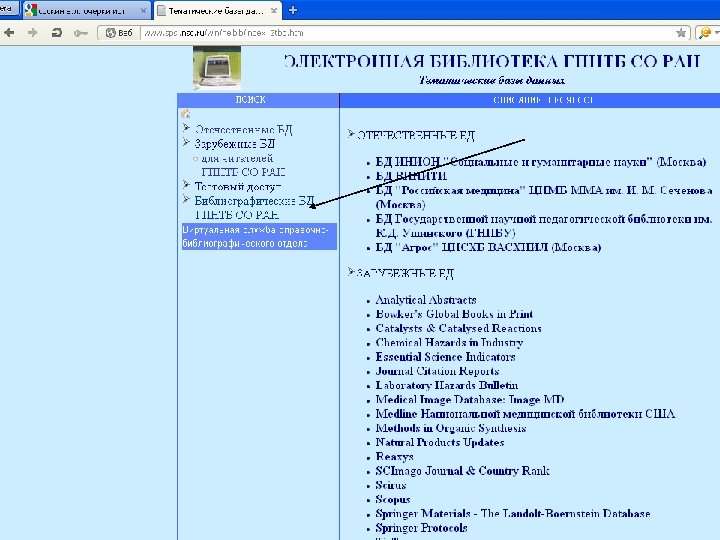Open БД ВИНИТИ link
720x540 pixels.
point(411,176)
